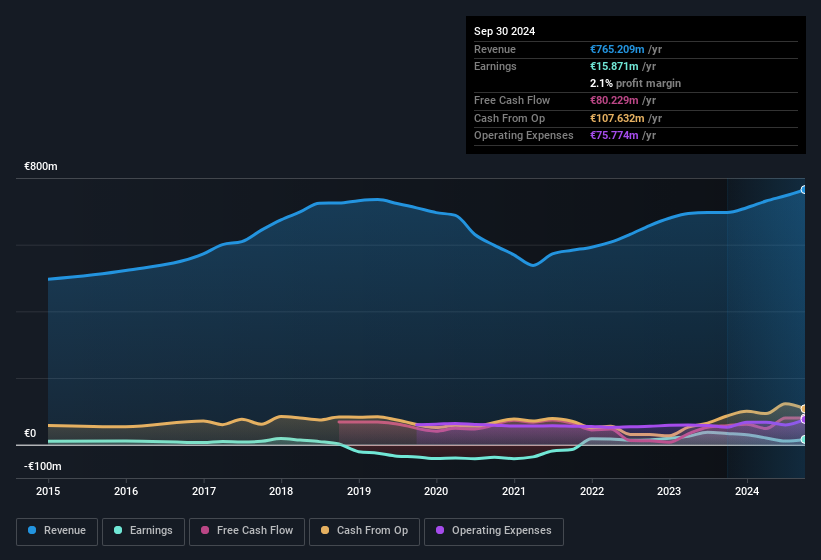Click the Sep 30 2024 tooltip date header

tap(505, 31)
